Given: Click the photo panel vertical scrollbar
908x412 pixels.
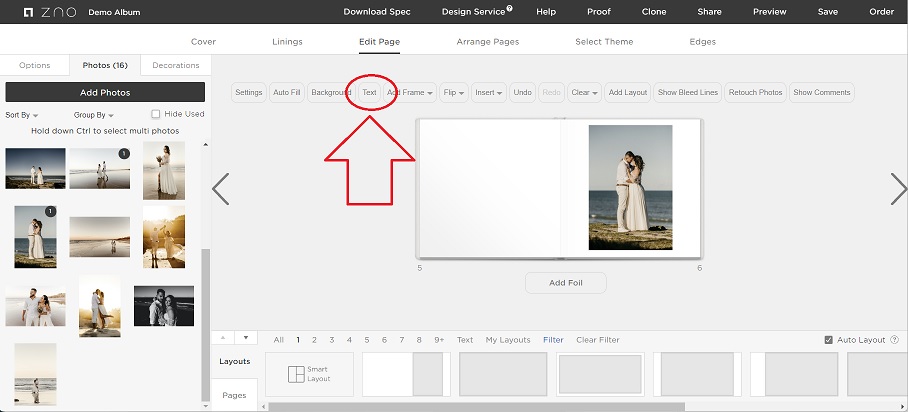Looking at the screenshot, I should click(x=206, y=325).
